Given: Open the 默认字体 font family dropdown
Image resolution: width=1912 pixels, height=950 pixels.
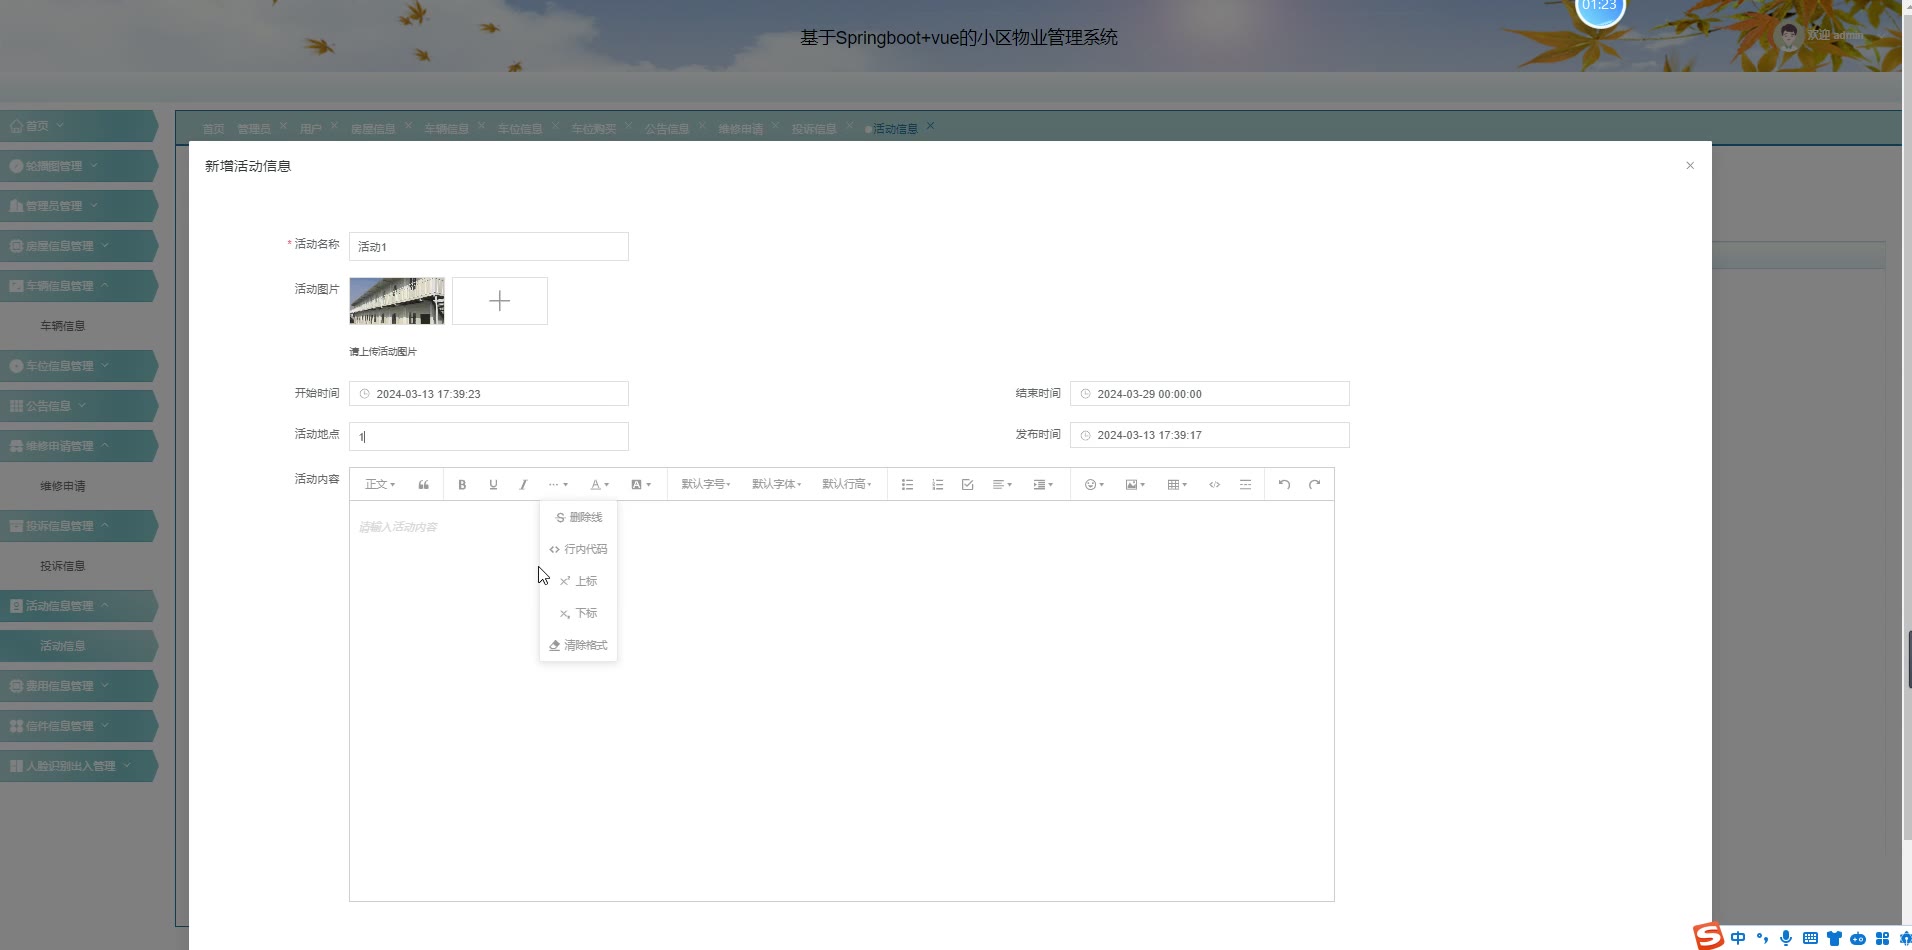Looking at the screenshot, I should (777, 485).
